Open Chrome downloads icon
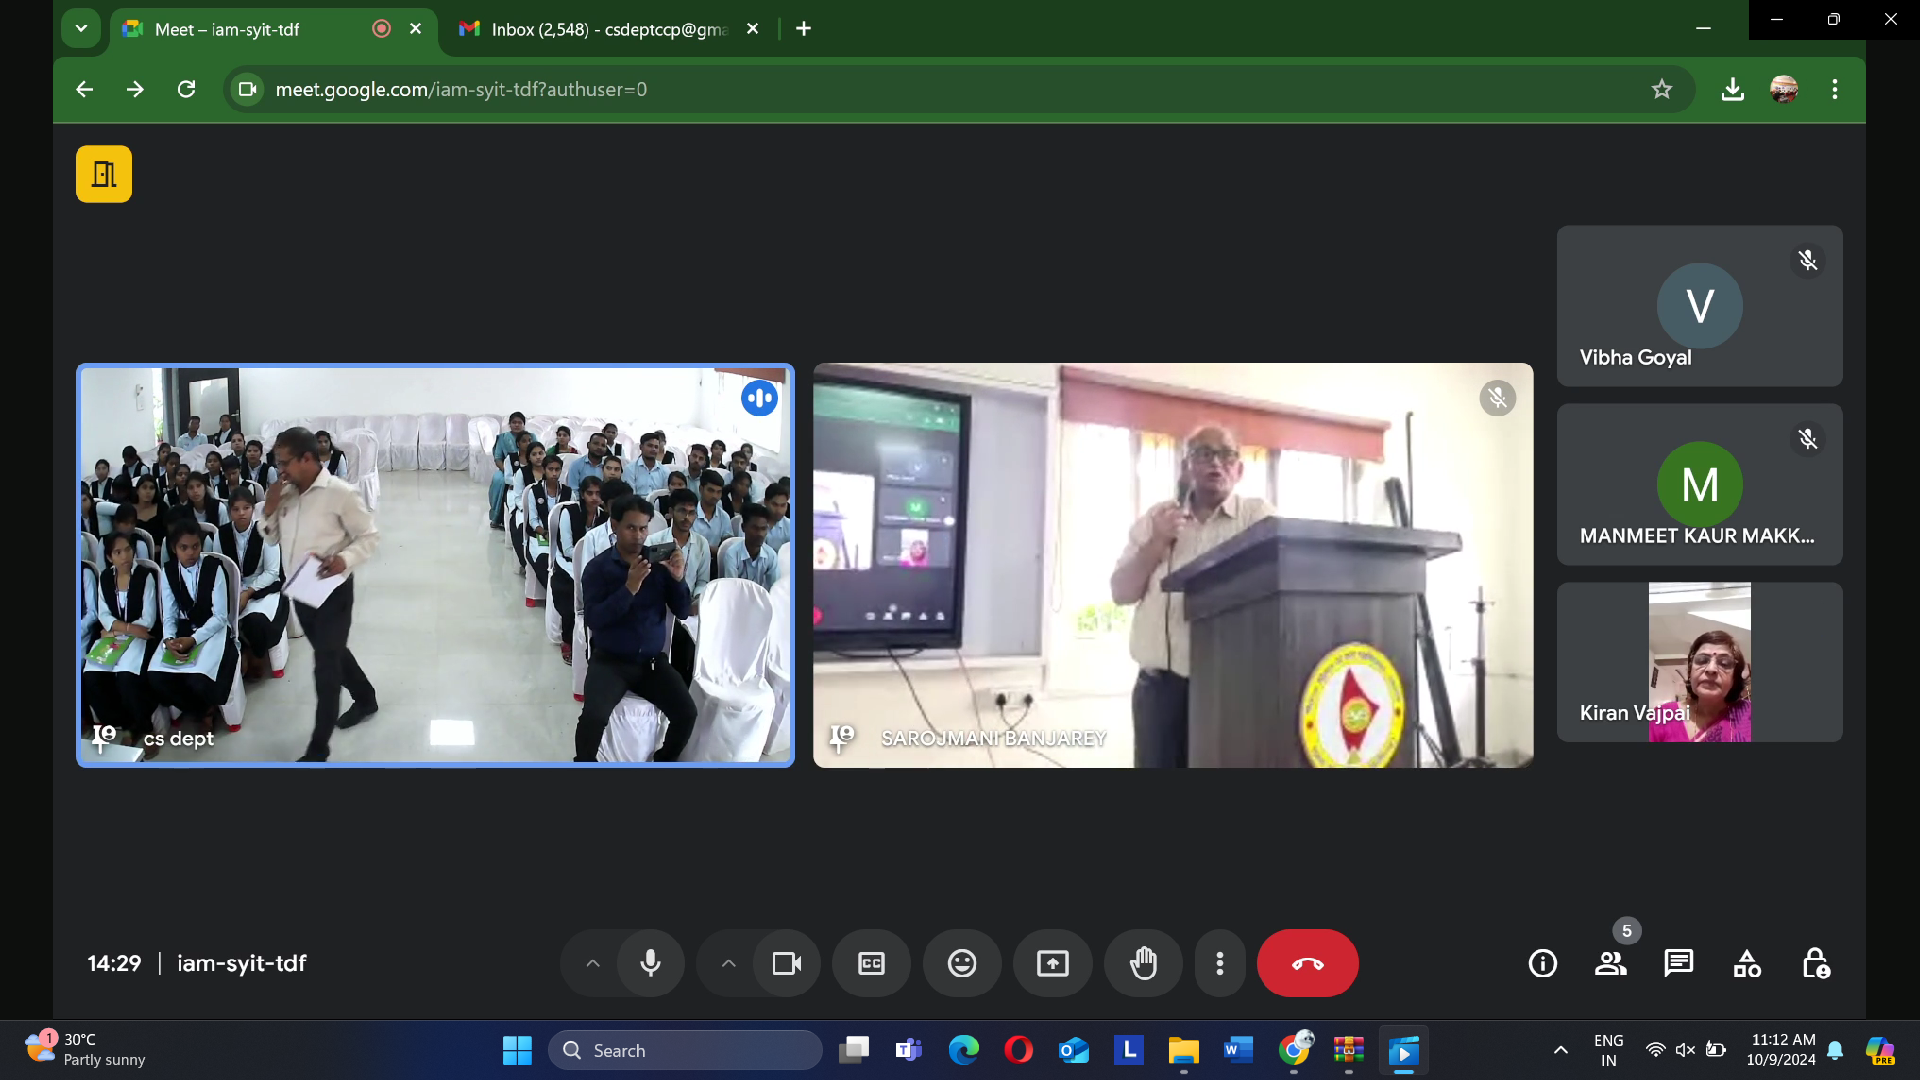1920x1080 pixels. point(1733,89)
